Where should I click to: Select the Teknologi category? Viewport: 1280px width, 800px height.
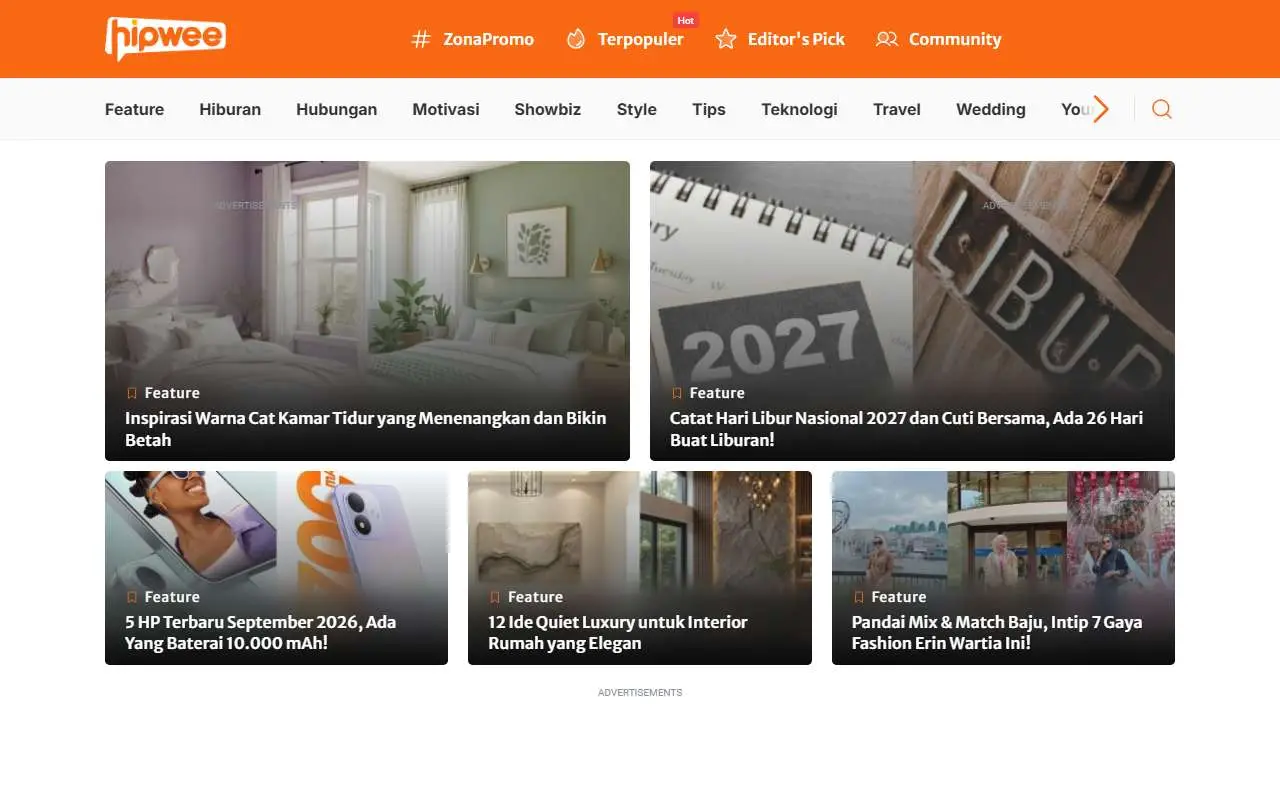(799, 109)
